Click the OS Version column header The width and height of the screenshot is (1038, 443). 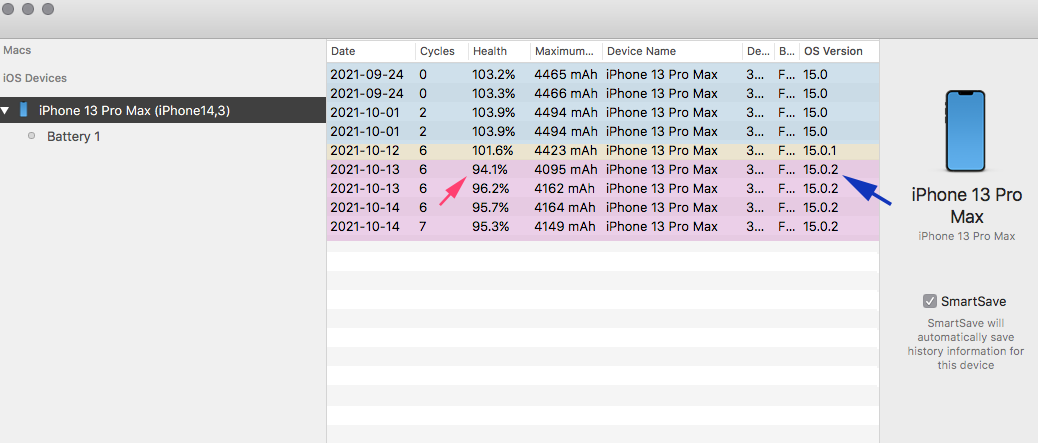coord(839,51)
